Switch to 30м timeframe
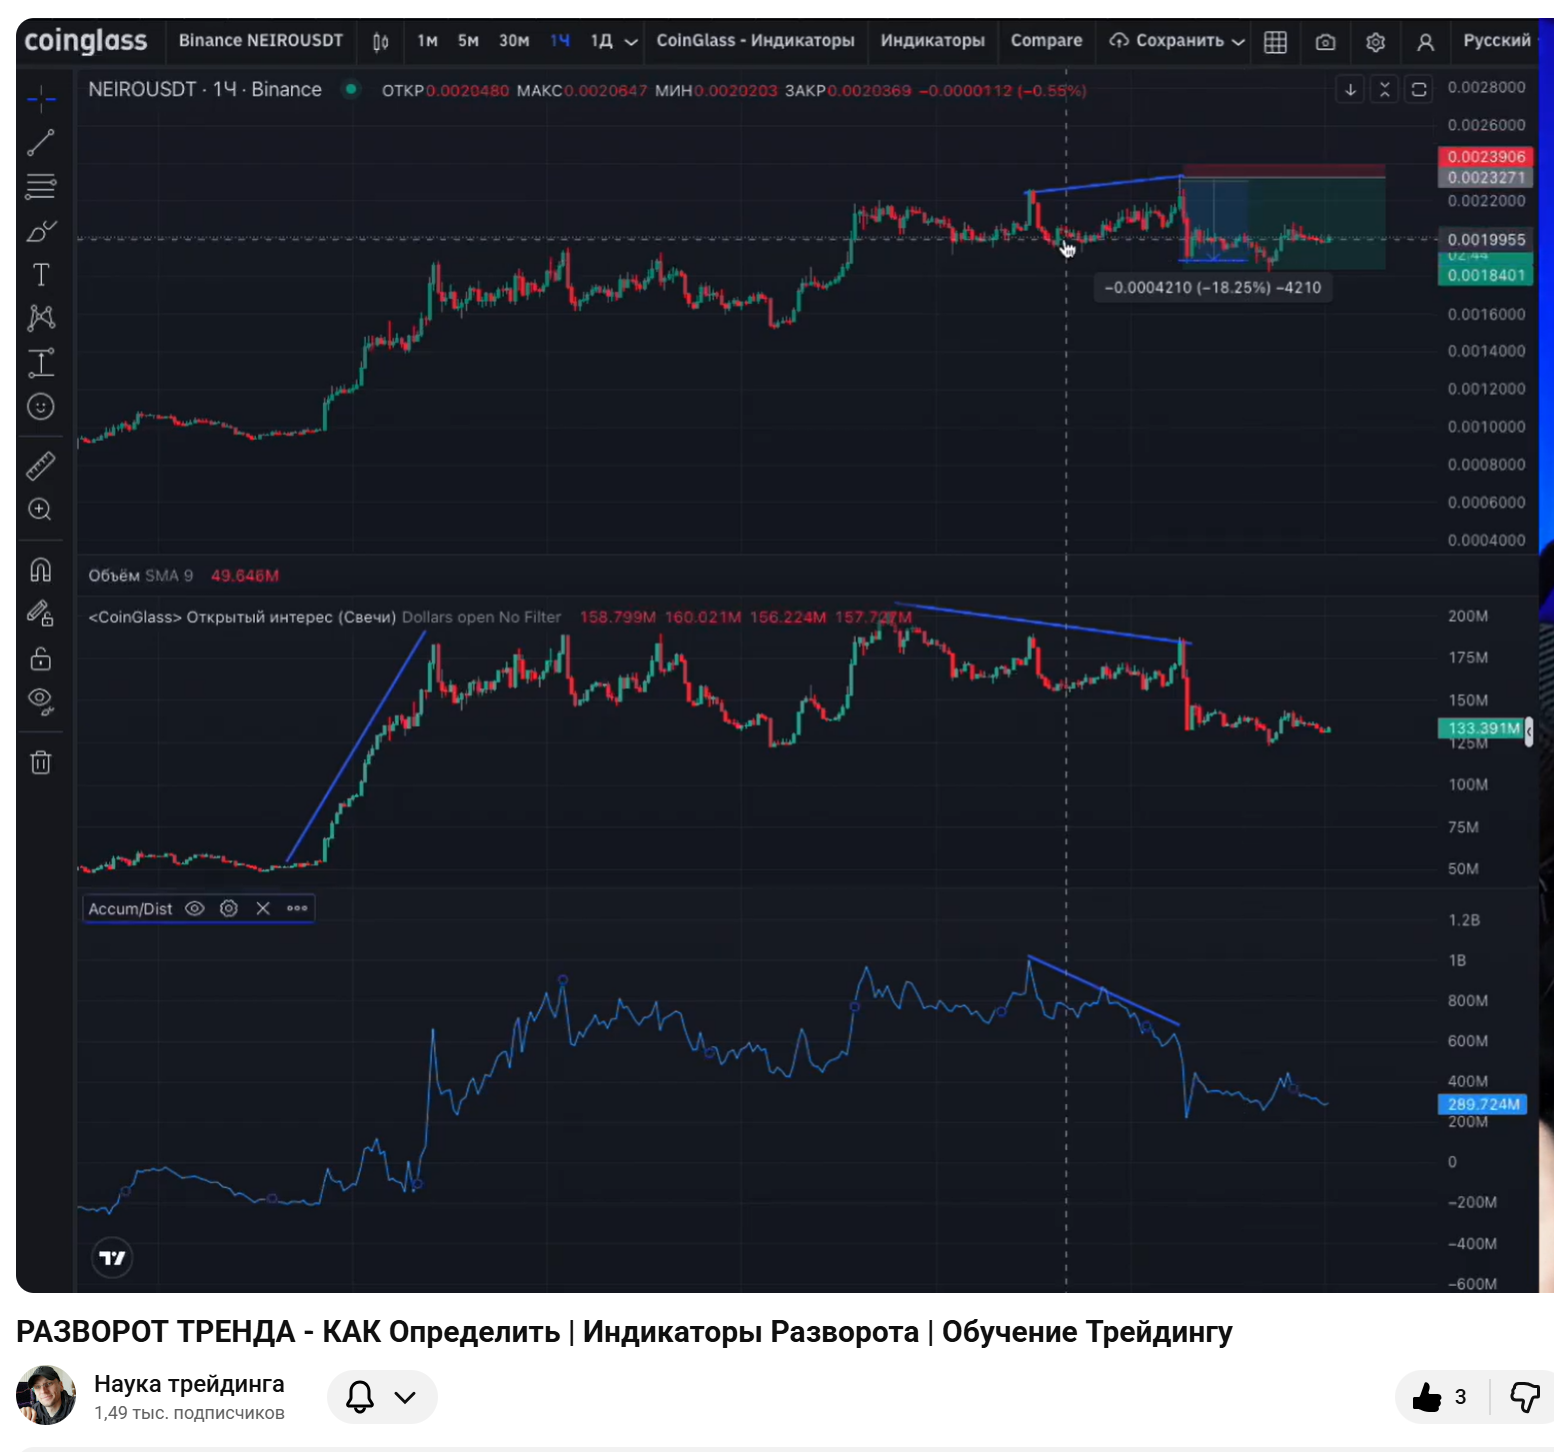Screen dimensions: 1554x1452 [x=514, y=41]
